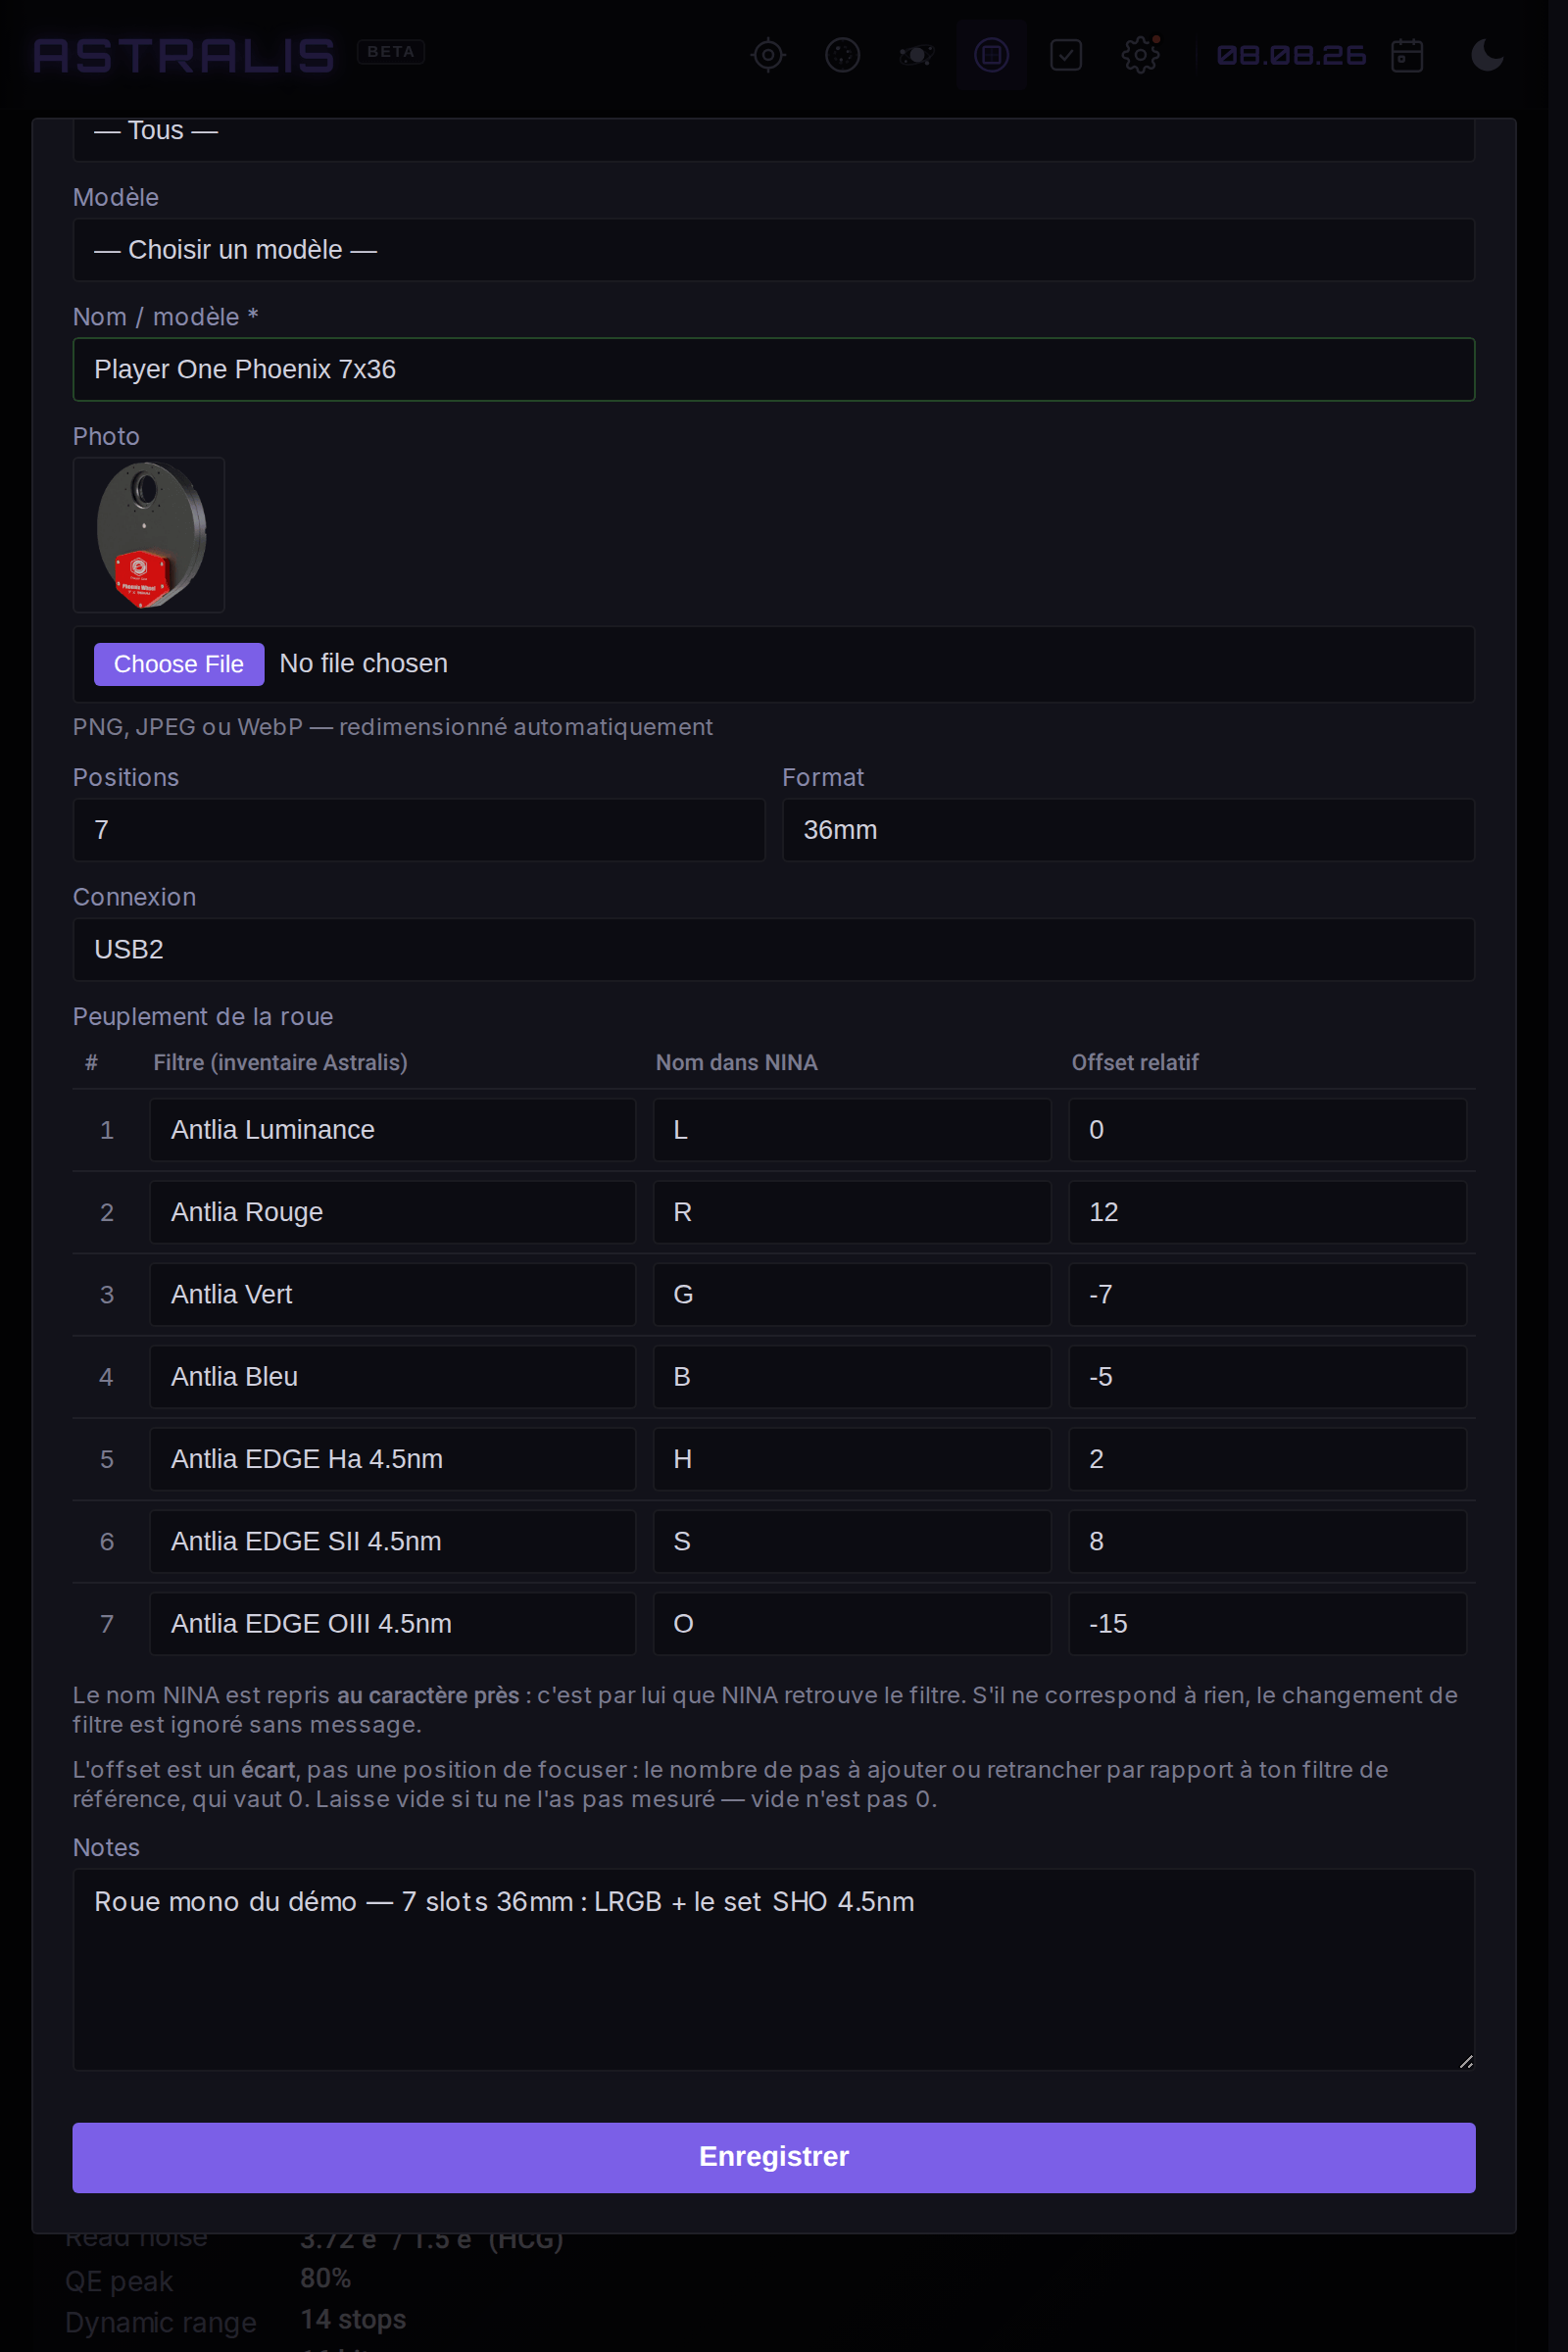Screen dimensions: 1568x2352
Task: Click the Enregistrer button
Action: (x=774, y=2157)
